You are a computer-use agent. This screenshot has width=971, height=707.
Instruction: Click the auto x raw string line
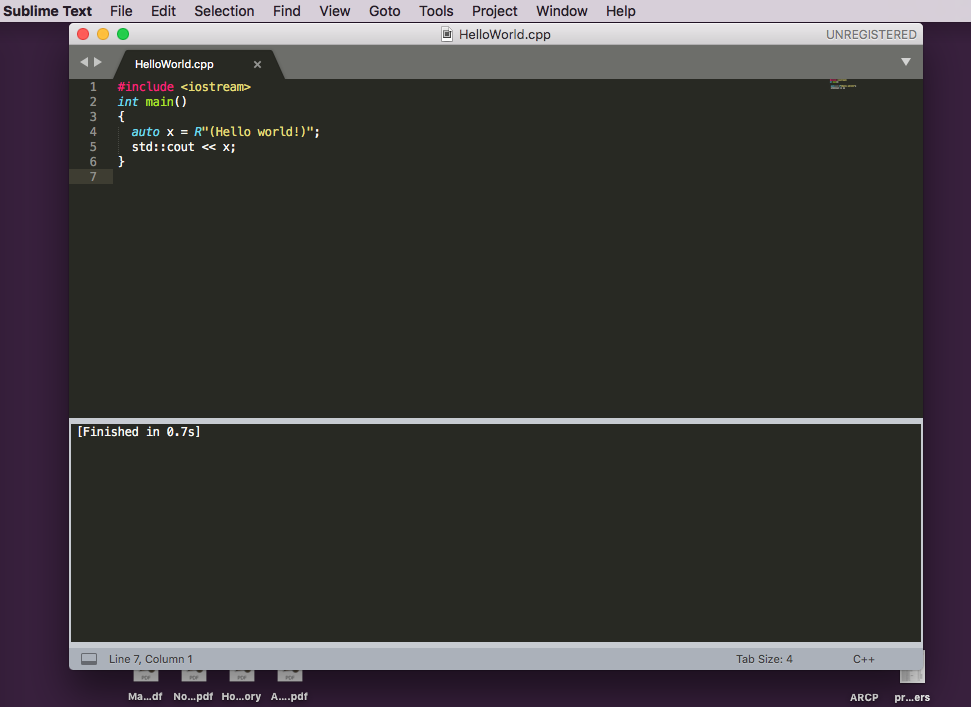tap(225, 132)
